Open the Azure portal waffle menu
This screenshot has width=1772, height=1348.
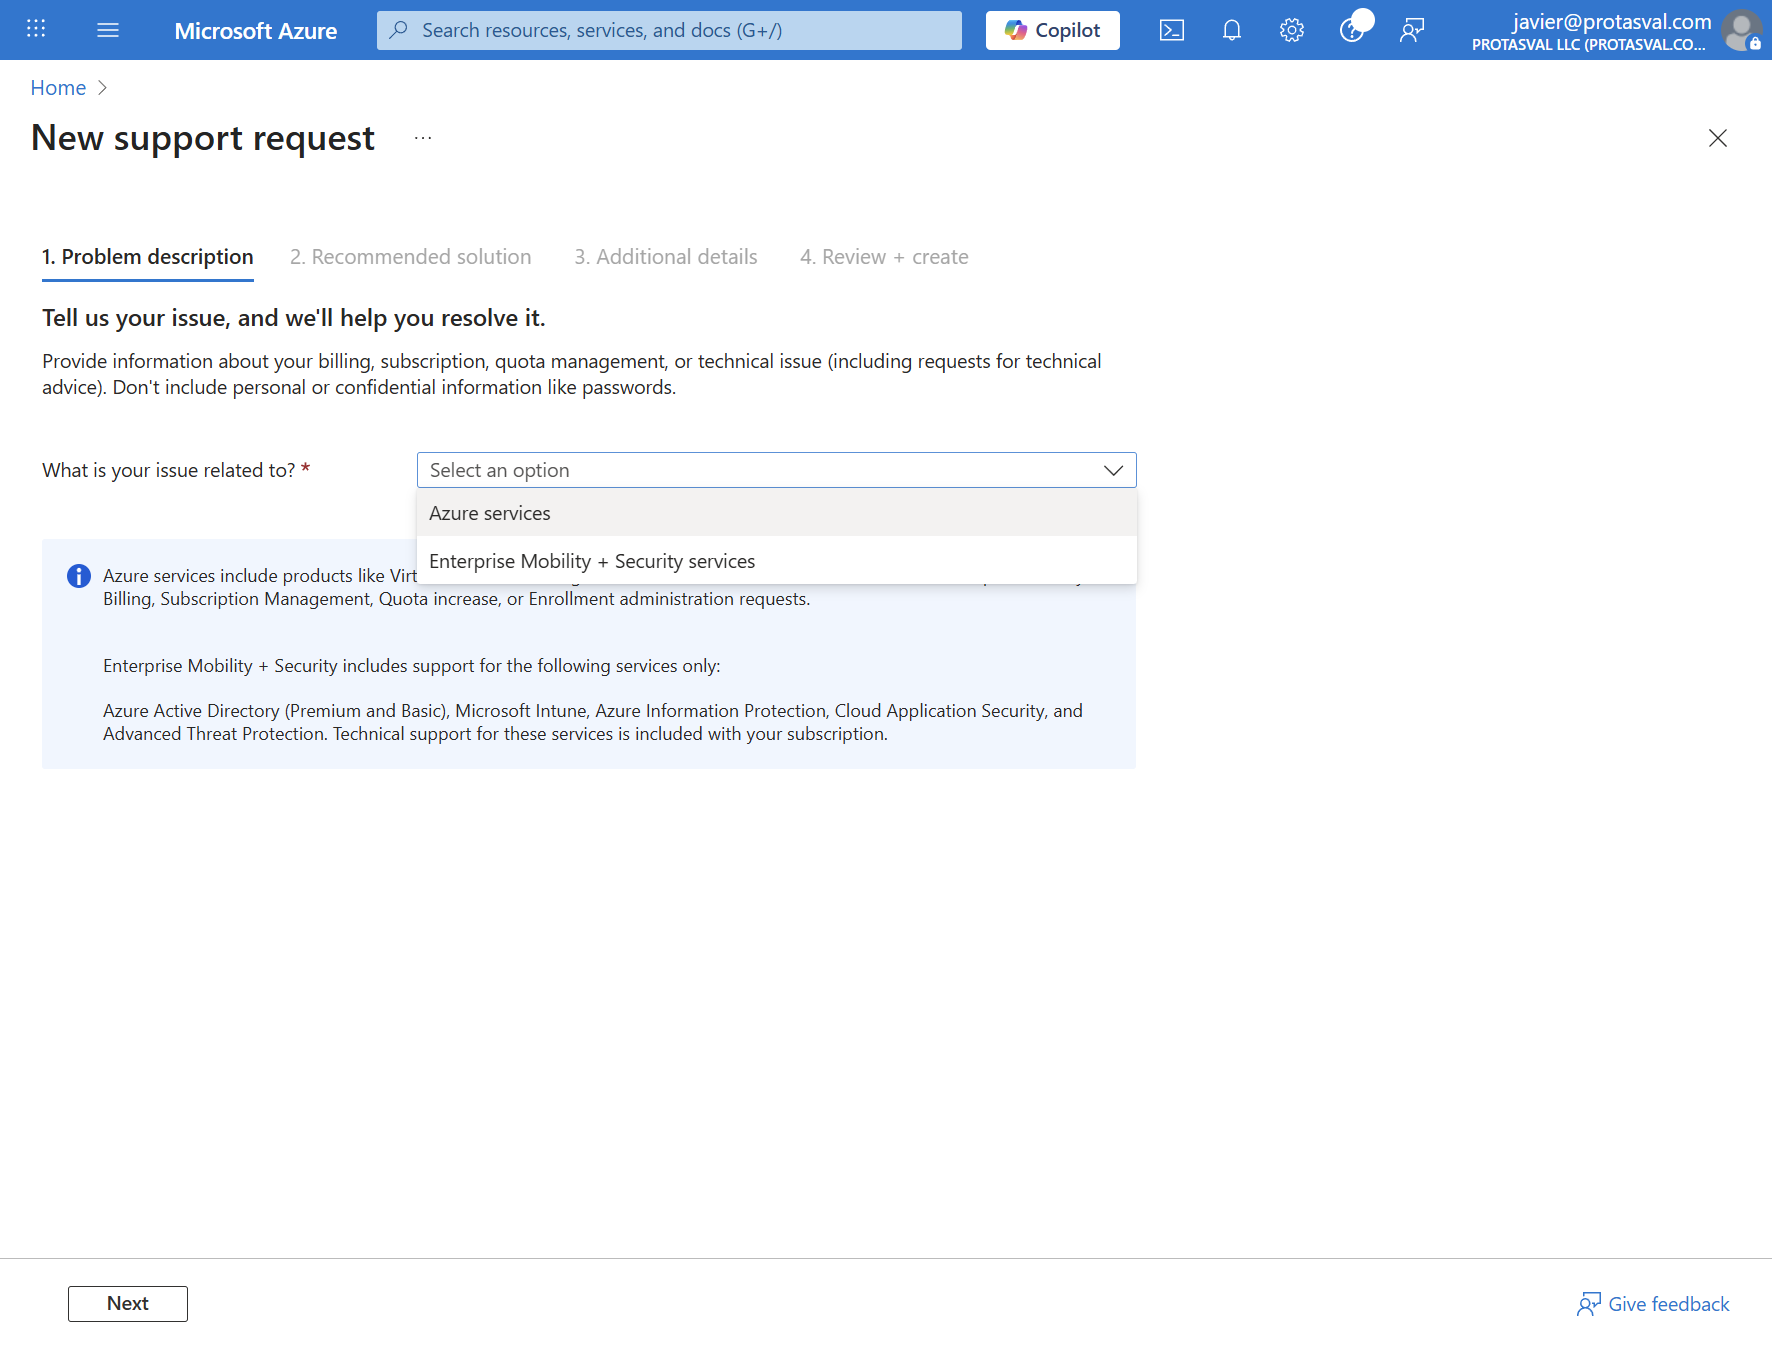(36, 29)
